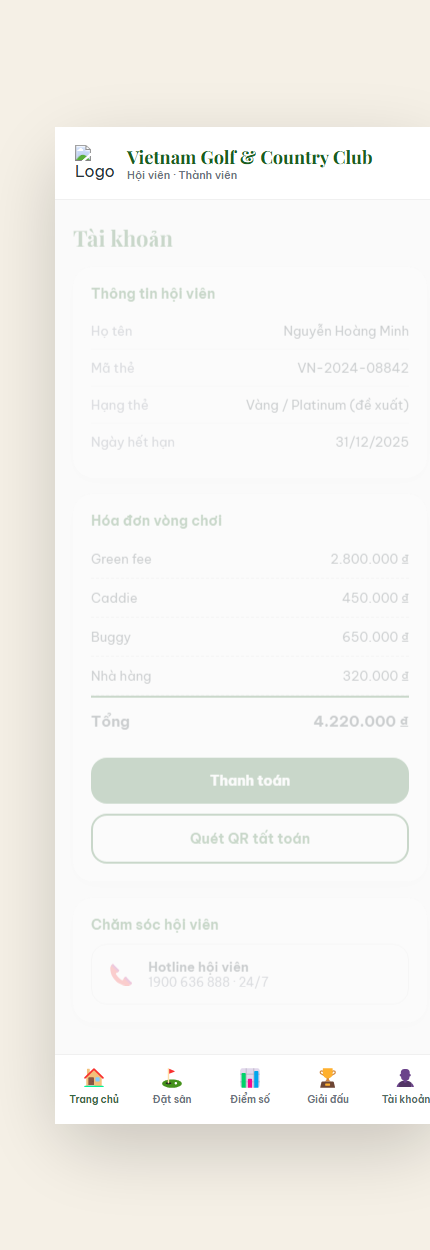Select the Caddie invoice row
430x1250 pixels.
coord(250,598)
